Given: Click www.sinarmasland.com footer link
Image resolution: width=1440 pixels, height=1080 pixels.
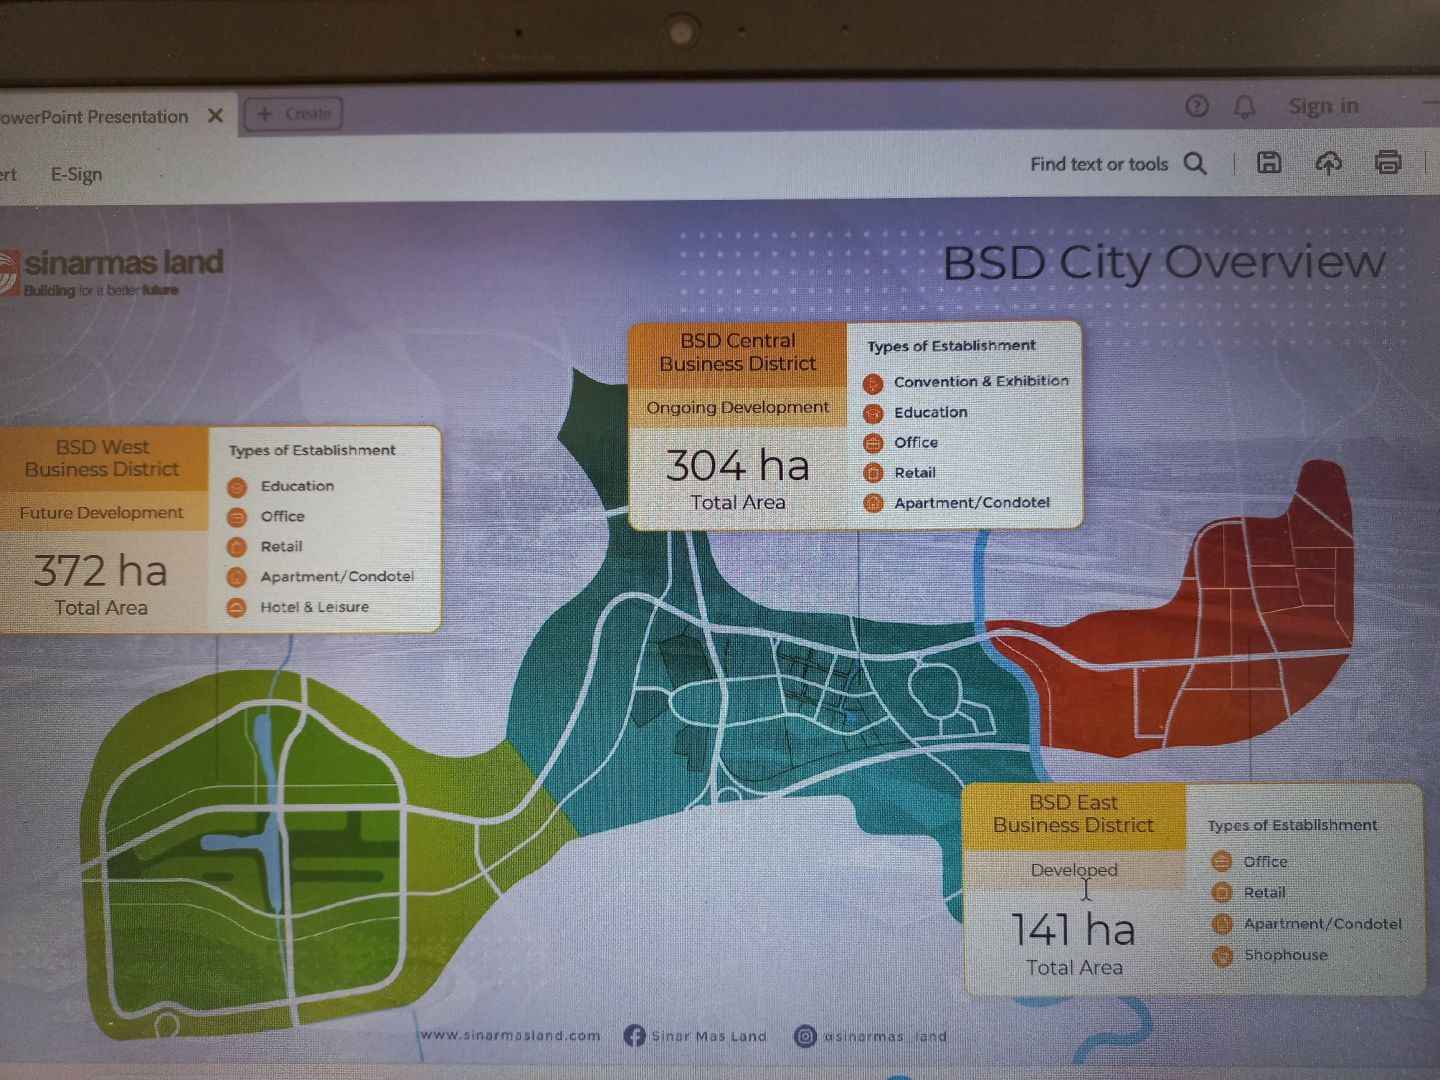Looking at the screenshot, I should pos(511,1036).
